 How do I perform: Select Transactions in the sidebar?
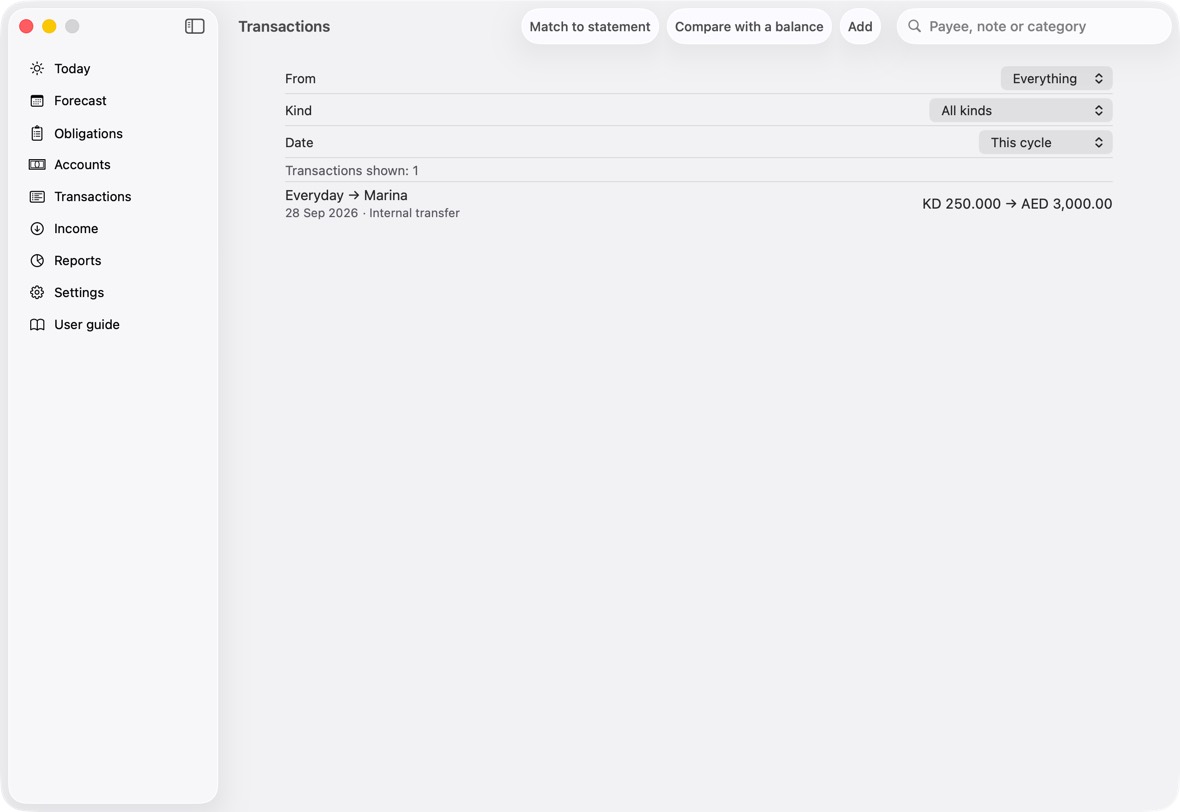tap(93, 196)
